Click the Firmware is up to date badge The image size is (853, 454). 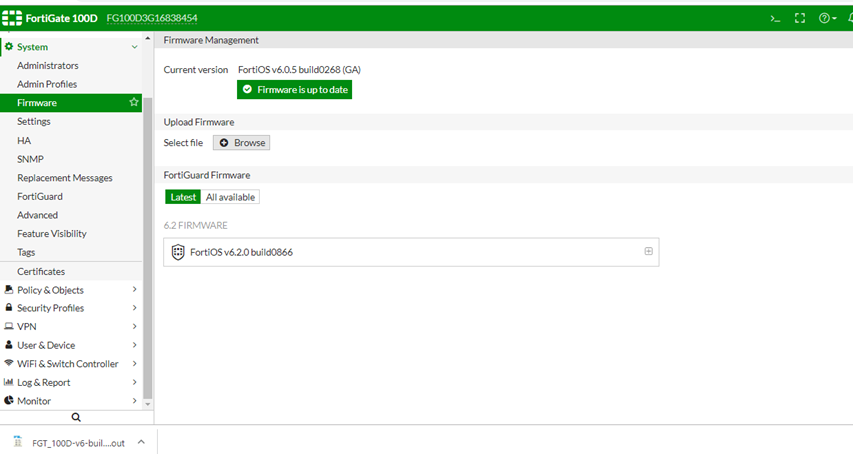pyautogui.click(x=294, y=89)
